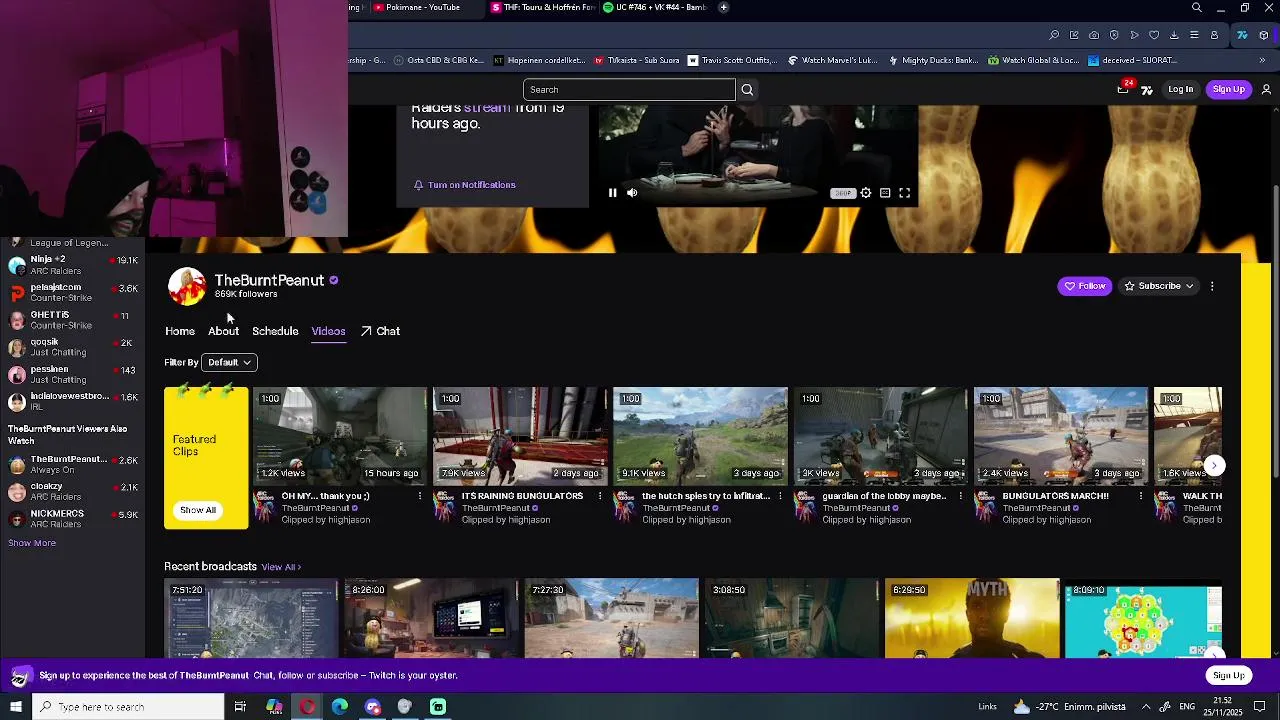View All recent broadcasts
Image resolution: width=1280 pixels, height=720 pixels.
(281, 567)
